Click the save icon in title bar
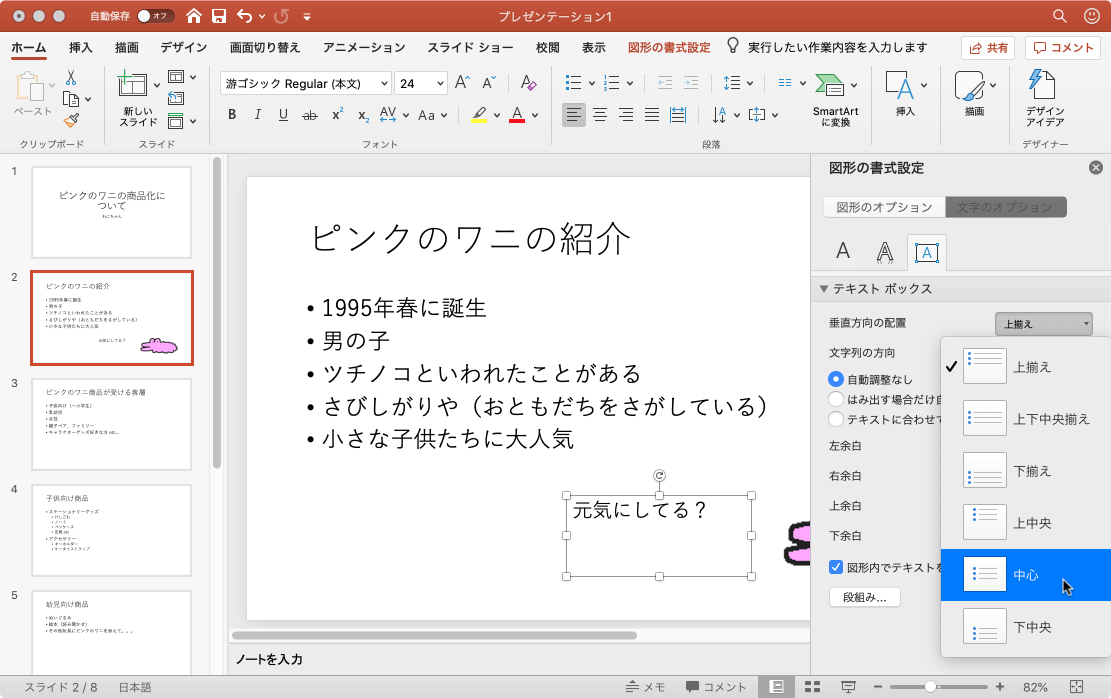This screenshot has width=1111, height=698. click(x=219, y=17)
